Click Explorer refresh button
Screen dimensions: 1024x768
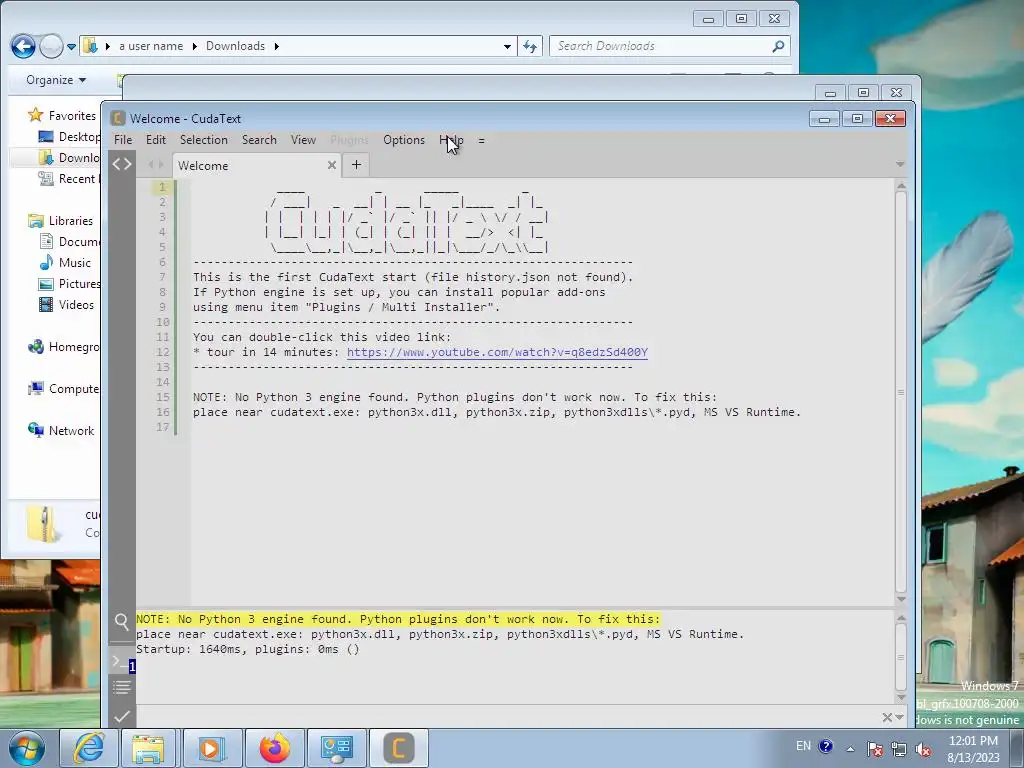[x=530, y=46]
